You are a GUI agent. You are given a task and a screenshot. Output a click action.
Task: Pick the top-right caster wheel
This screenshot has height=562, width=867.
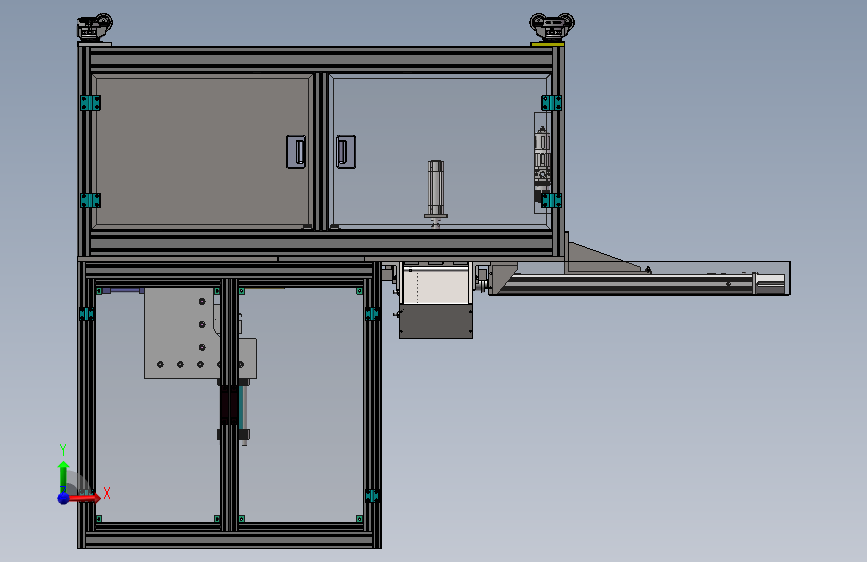tap(552, 27)
